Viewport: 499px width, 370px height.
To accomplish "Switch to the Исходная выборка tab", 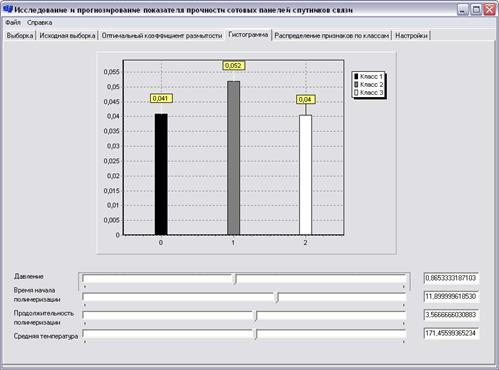I will 67,36.
